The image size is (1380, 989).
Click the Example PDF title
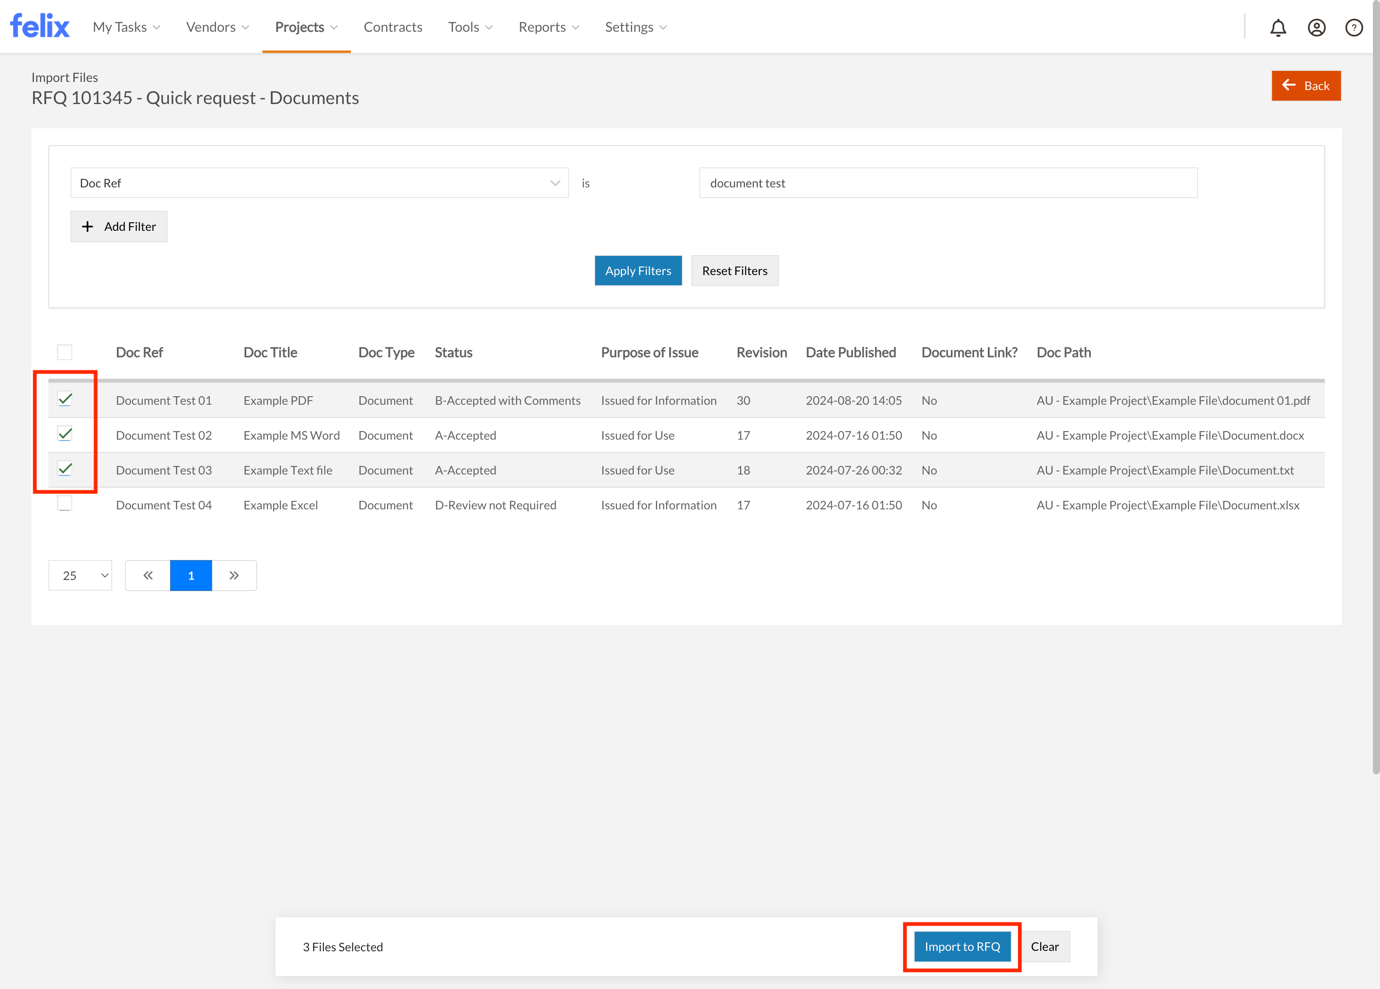point(278,400)
